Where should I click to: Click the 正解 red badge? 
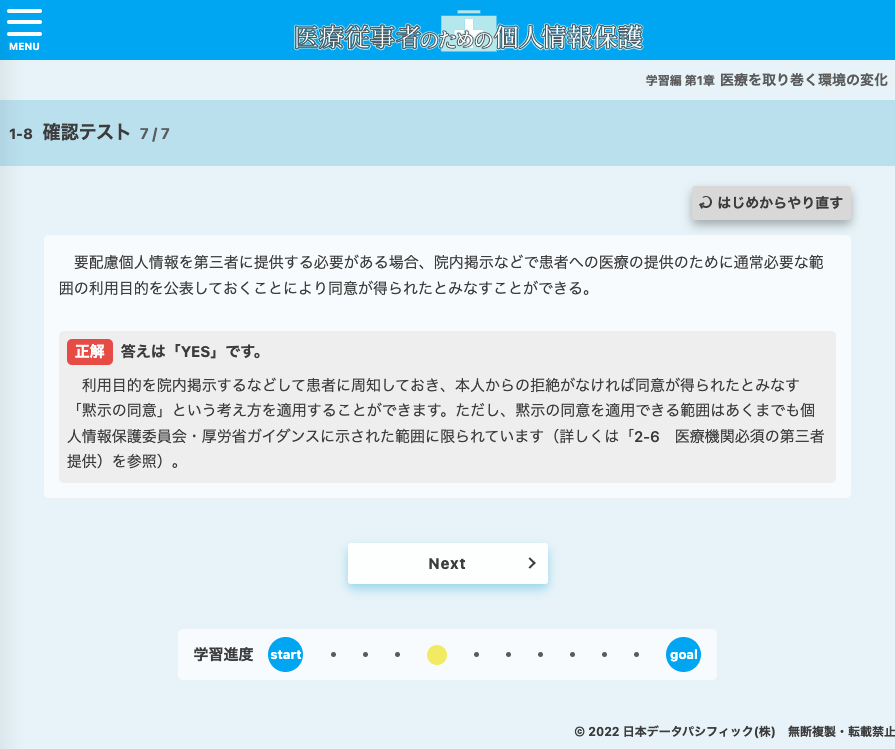pyautogui.click(x=90, y=352)
